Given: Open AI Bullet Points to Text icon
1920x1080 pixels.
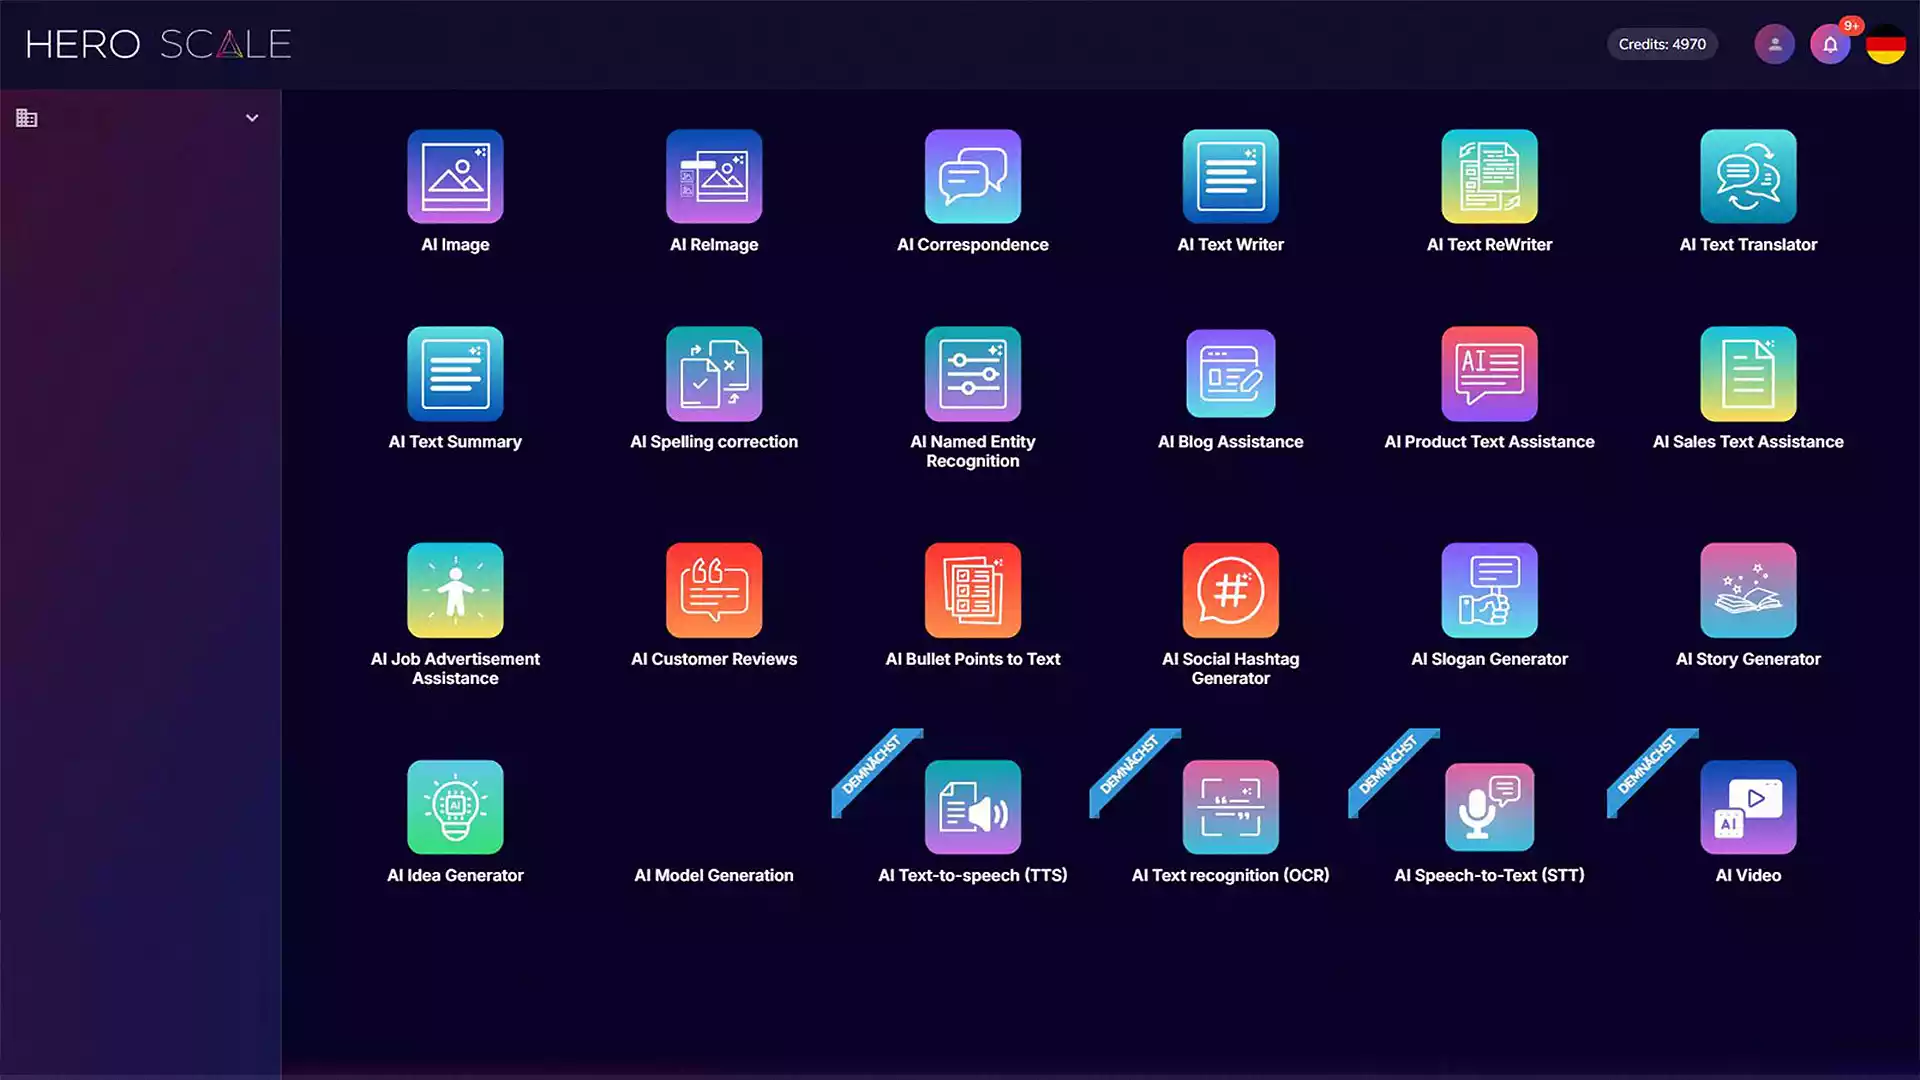Looking at the screenshot, I should [x=973, y=590].
